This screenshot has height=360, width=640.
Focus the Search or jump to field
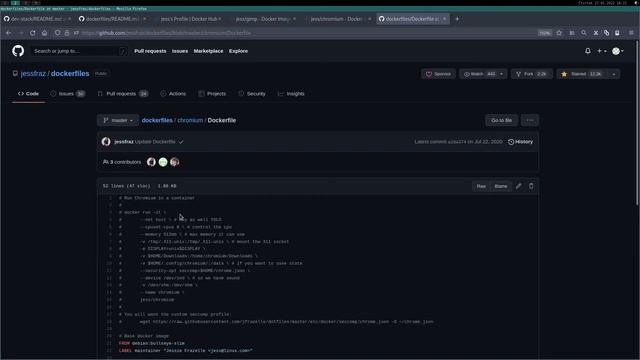pos(79,51)
